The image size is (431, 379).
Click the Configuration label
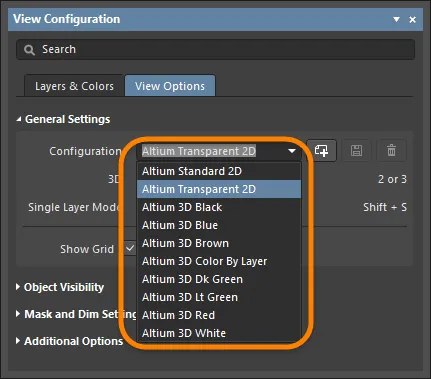pyautogui.click(x=85, y=151)
